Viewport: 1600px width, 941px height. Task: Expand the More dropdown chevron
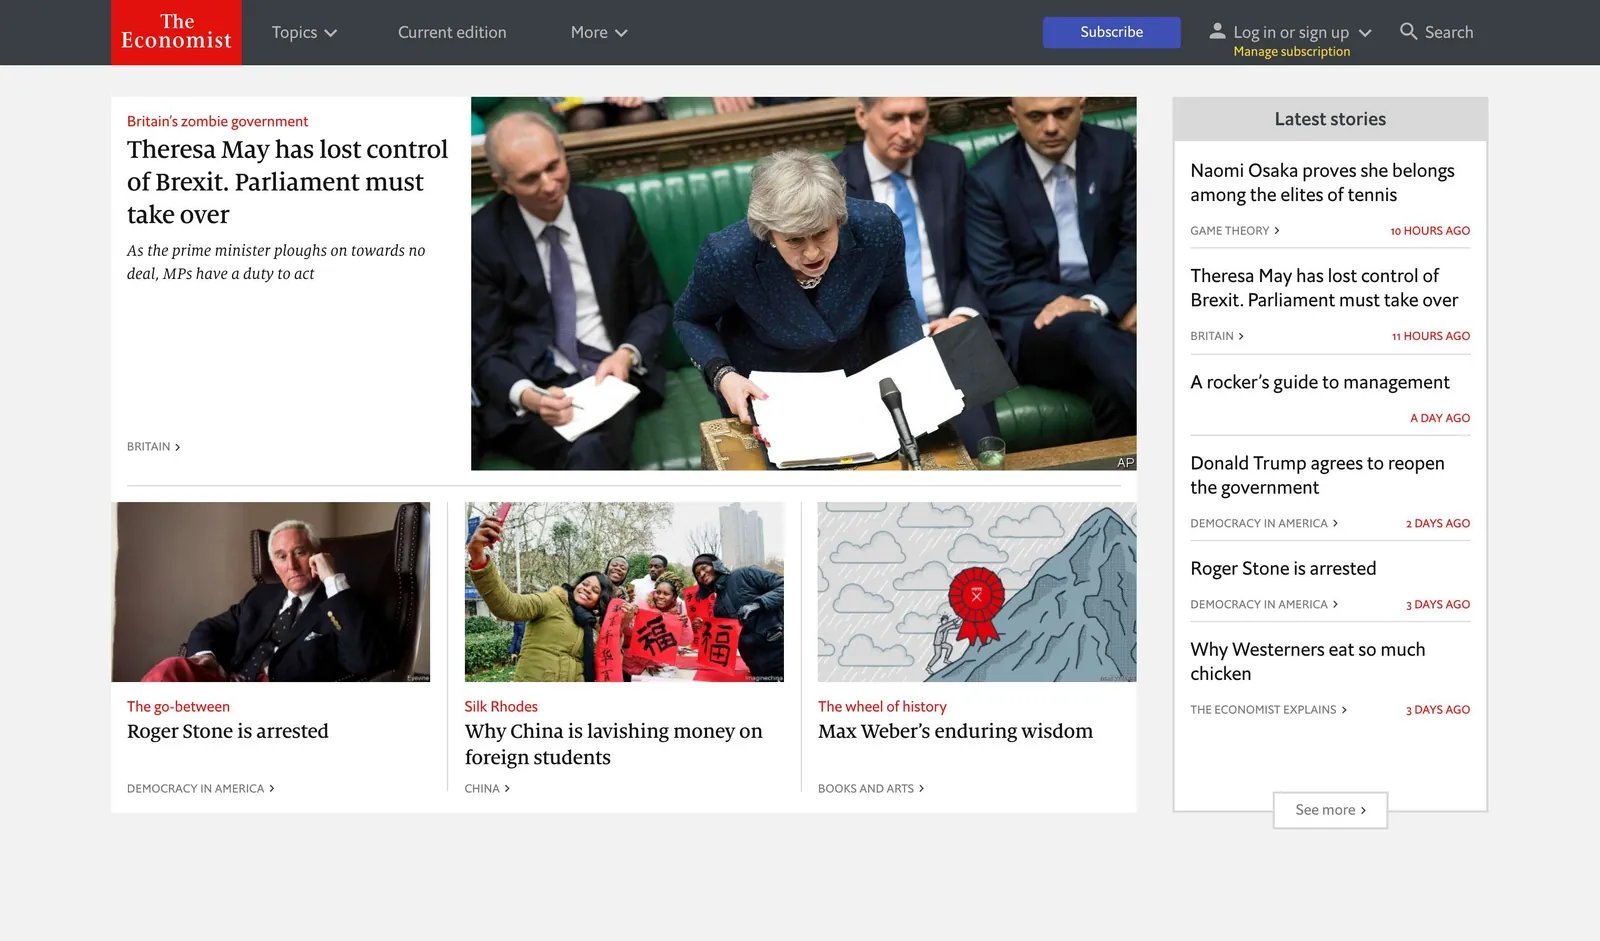point(621,33)
